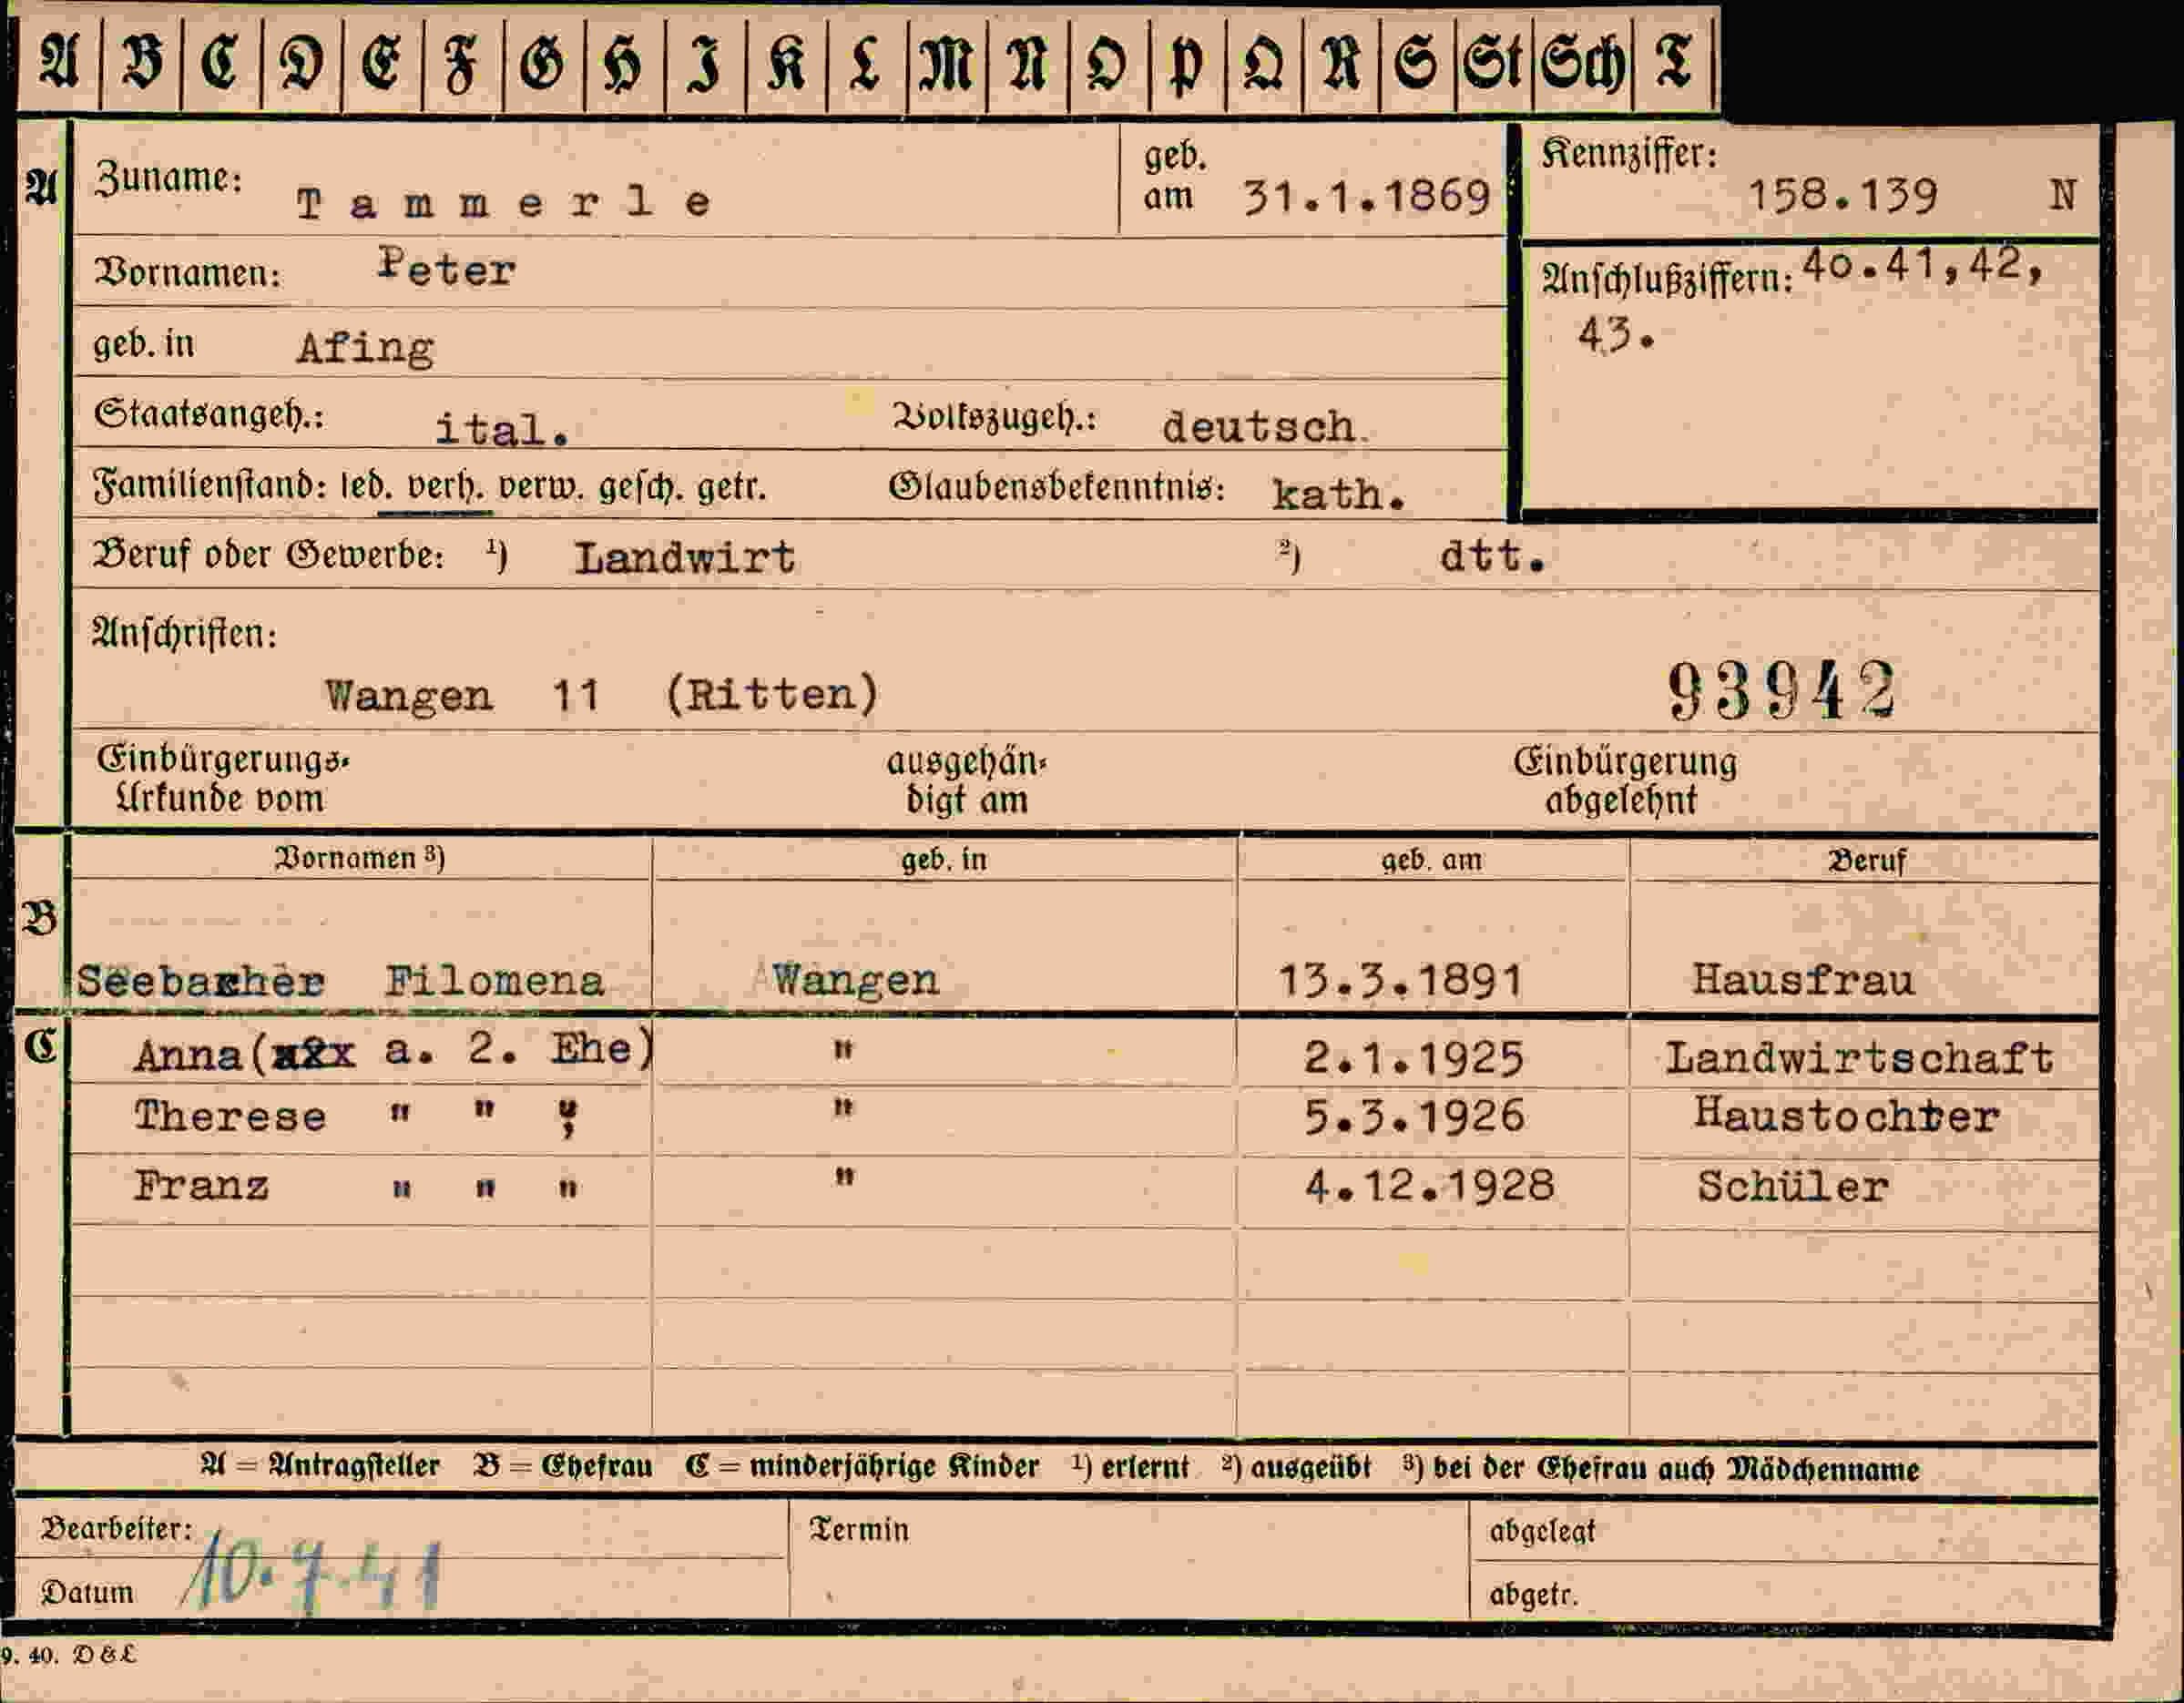Click the 'abgelegt' label
Image resolution: width=2184 pixels, height=1703 pixels.
coord(1541,1532)
